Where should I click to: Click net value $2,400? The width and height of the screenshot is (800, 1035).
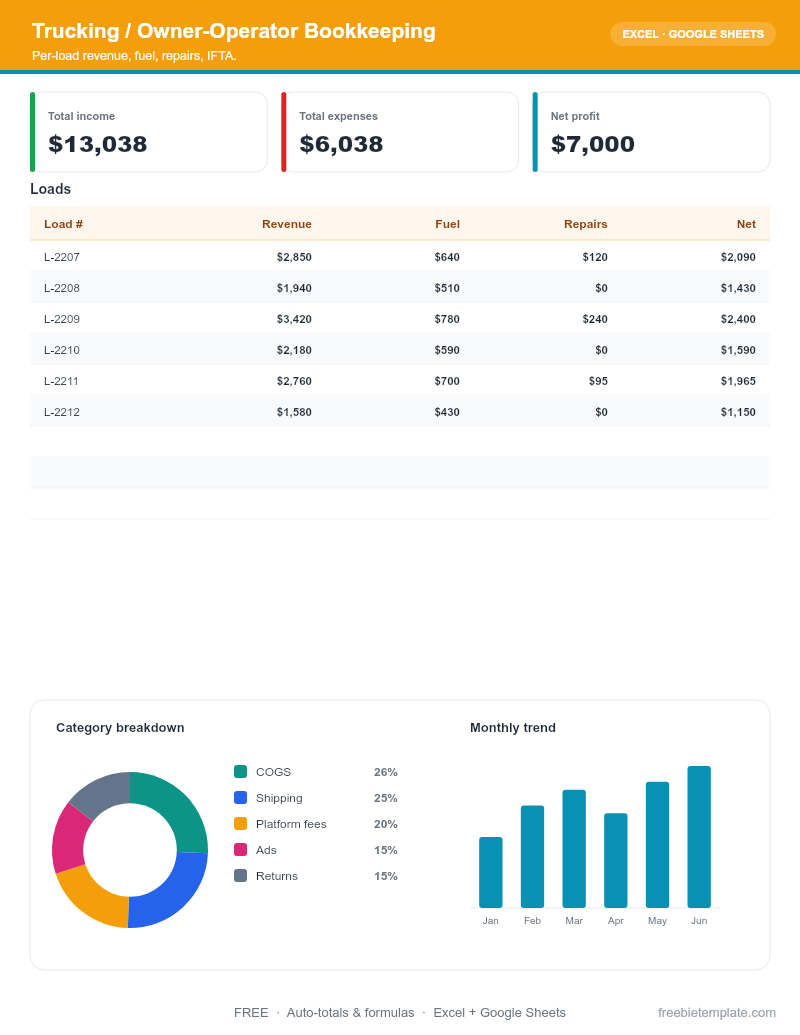click(738, 319)
